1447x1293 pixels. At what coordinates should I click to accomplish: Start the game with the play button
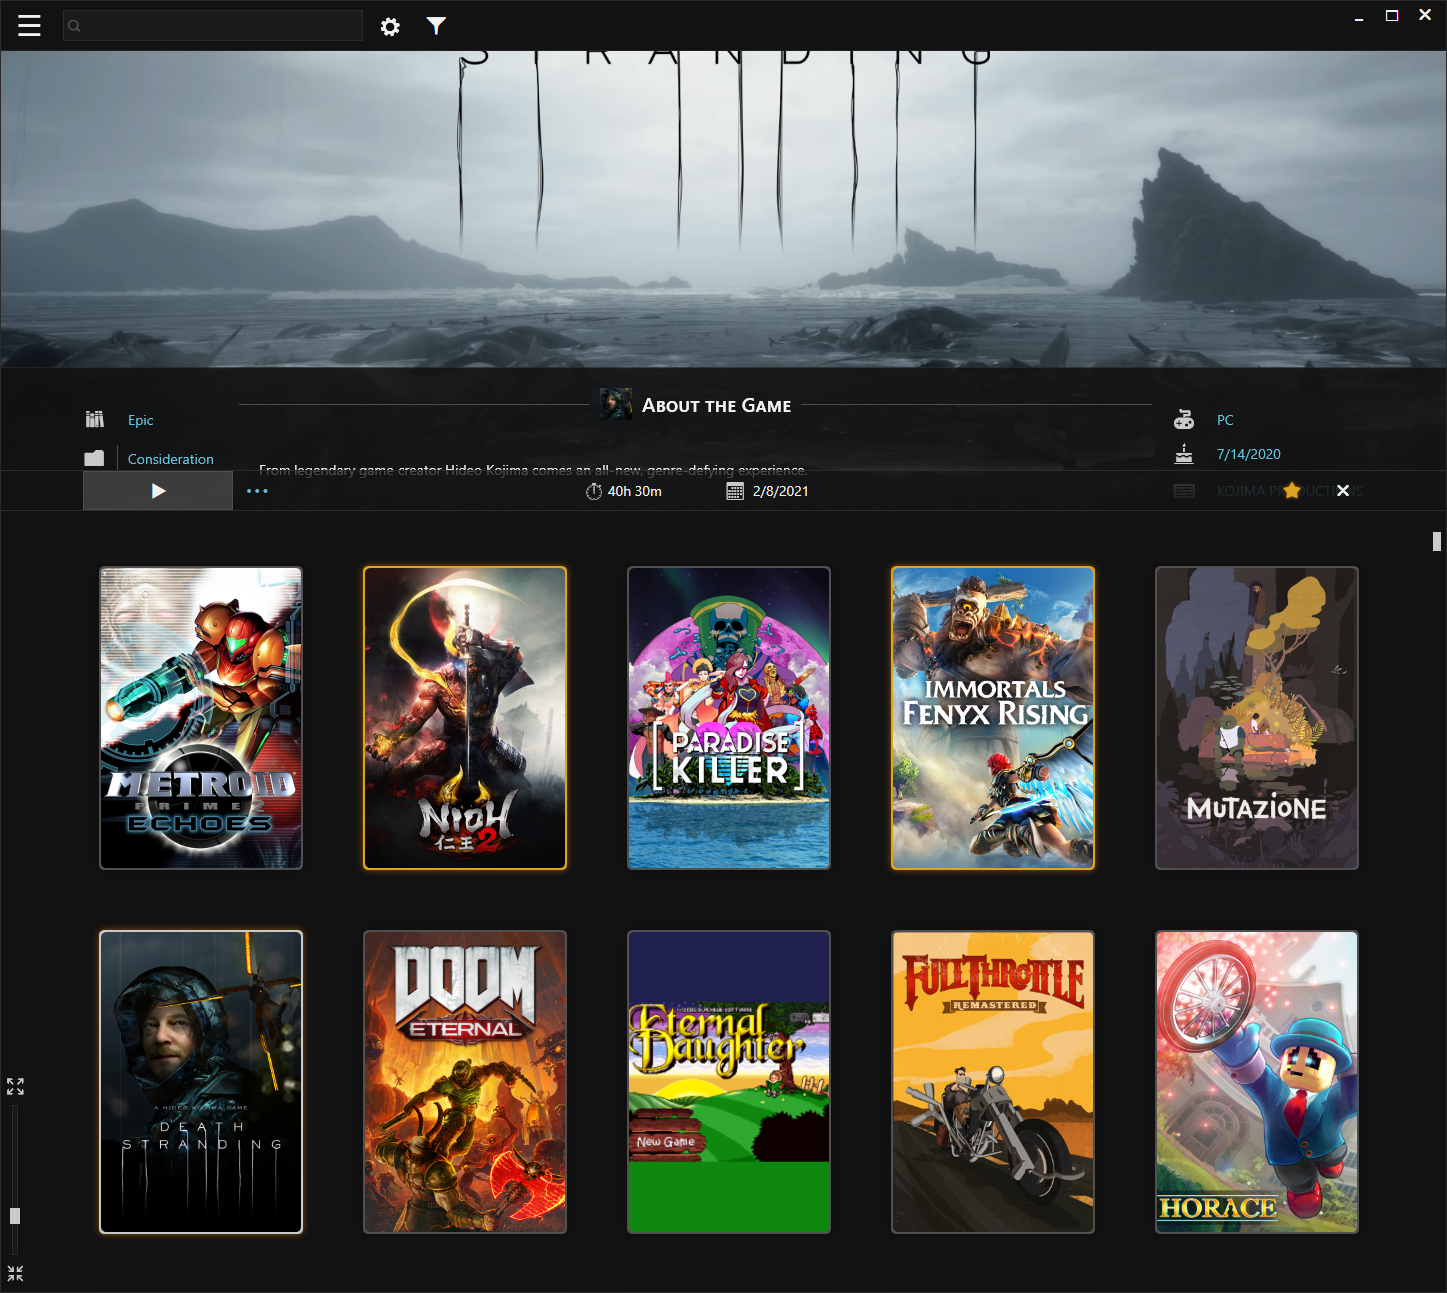click(x=158, y=491)
